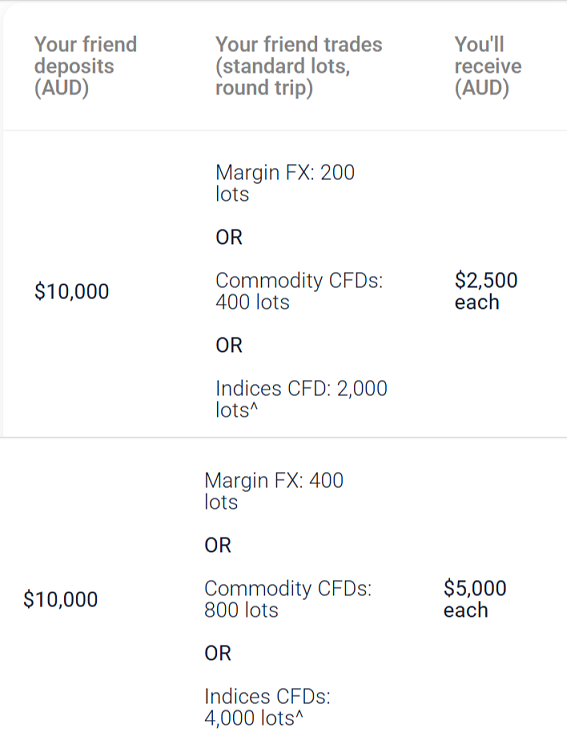The image size is (567, 747).
Task: Click 'OR' above Indices CFDs 4,000 lots
Action: (218, 653)
